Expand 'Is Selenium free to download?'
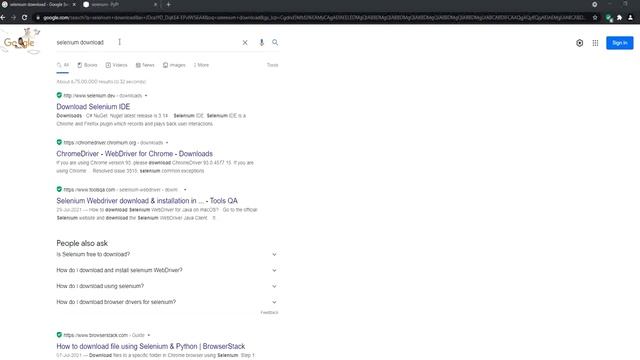The height and width of the screenshot is (360, 640). [x=167, y=254]
